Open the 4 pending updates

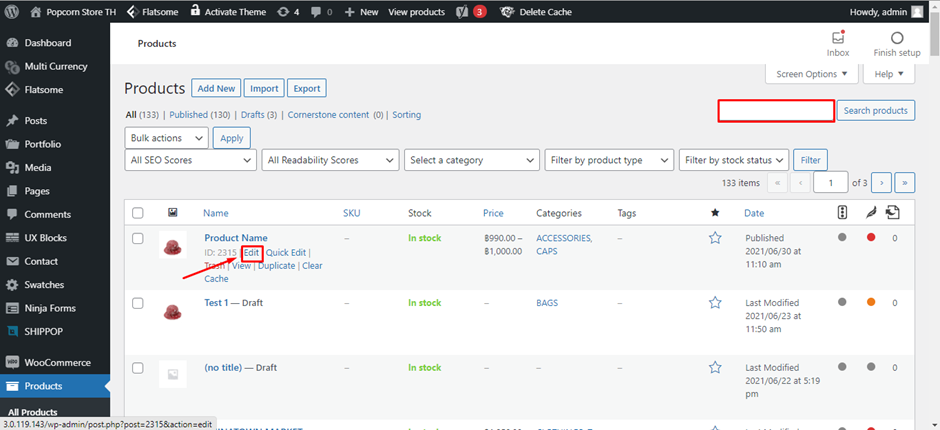point(288,11)
